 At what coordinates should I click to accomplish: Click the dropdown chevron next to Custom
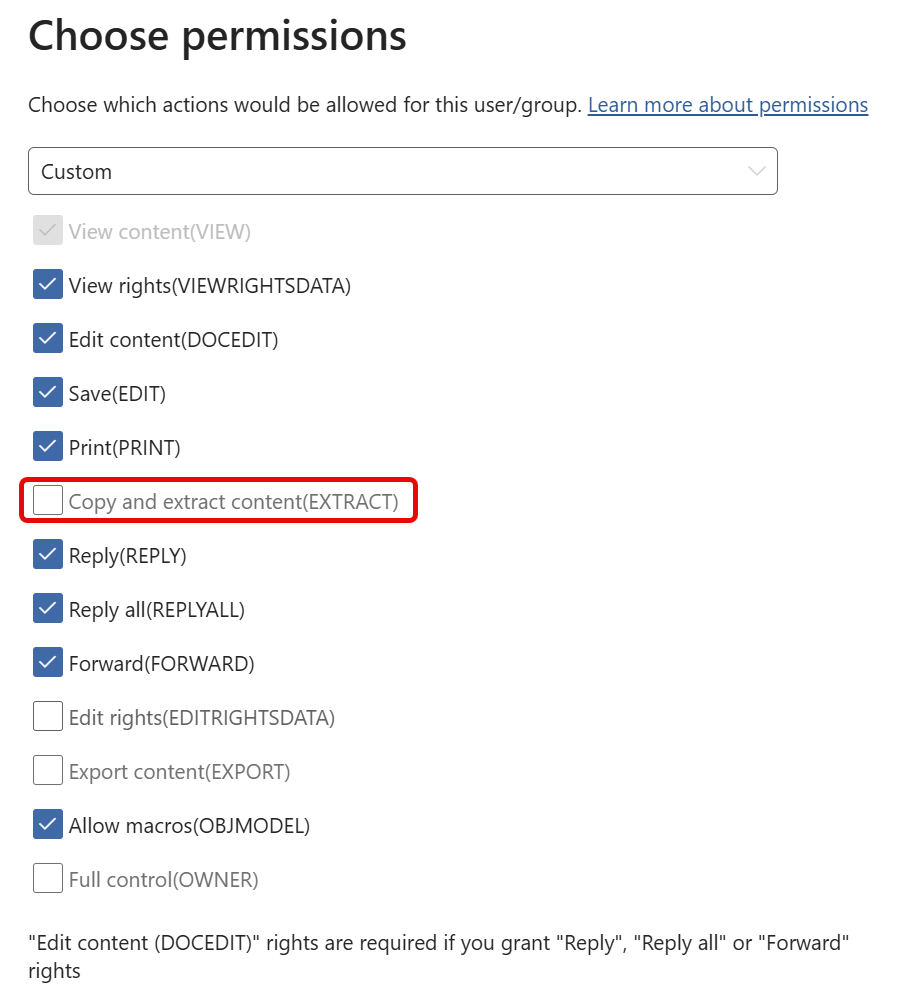(x=756, y=171)
